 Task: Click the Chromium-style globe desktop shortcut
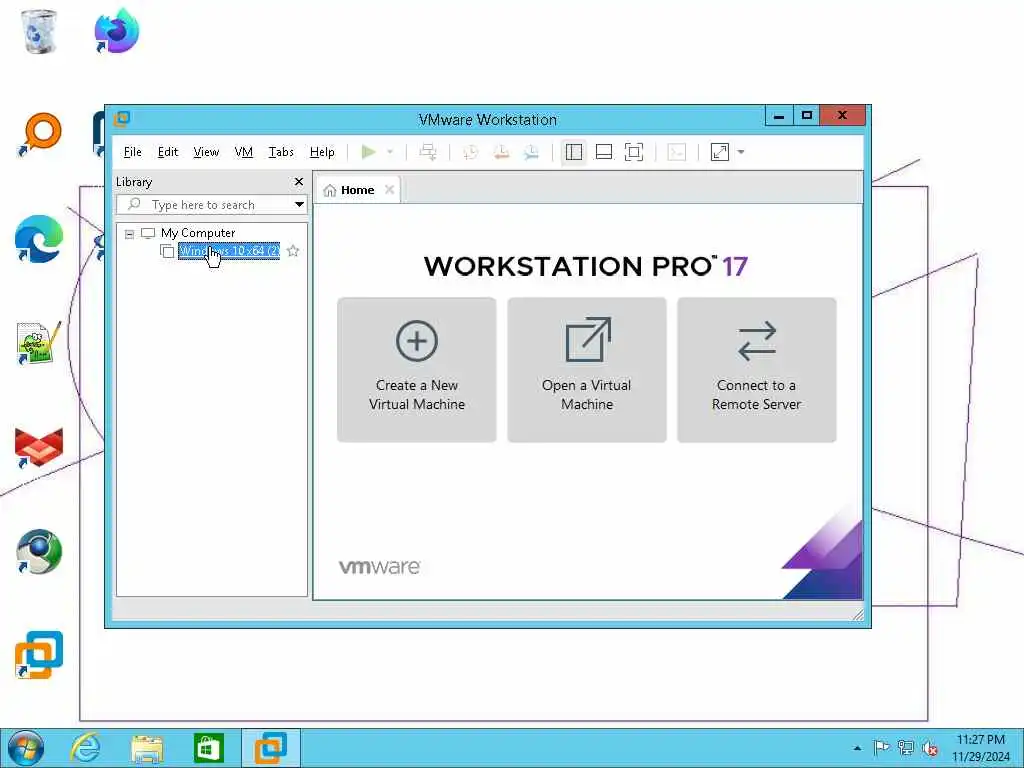39,551
